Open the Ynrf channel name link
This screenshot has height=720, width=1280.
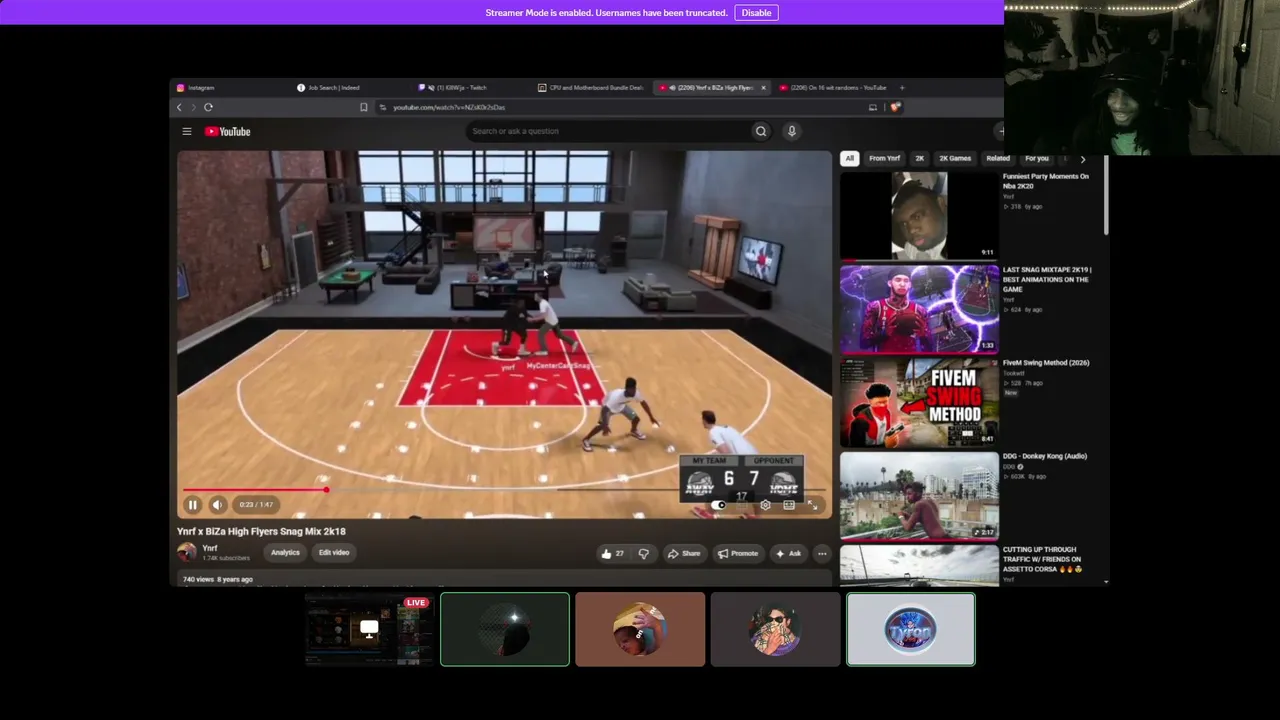coord(210,548)
